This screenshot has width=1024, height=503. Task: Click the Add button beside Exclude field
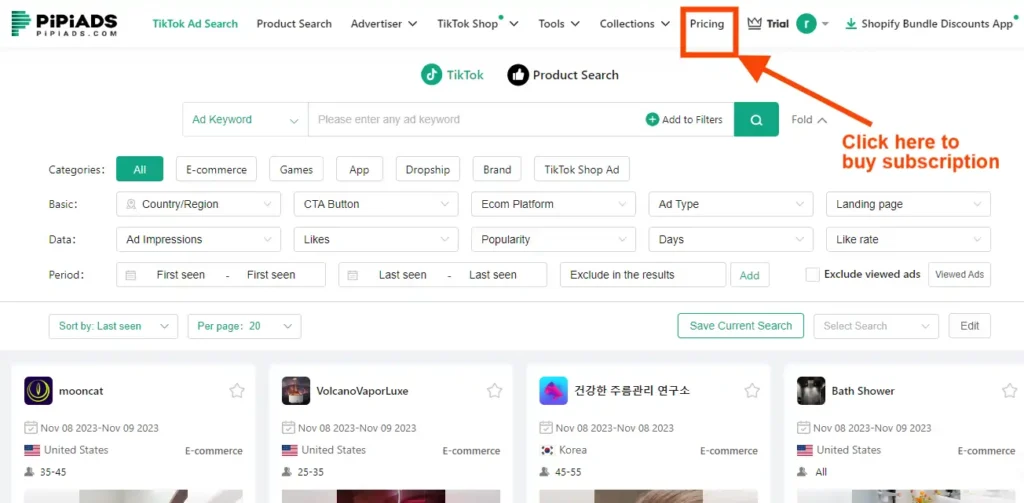point(750,275)
